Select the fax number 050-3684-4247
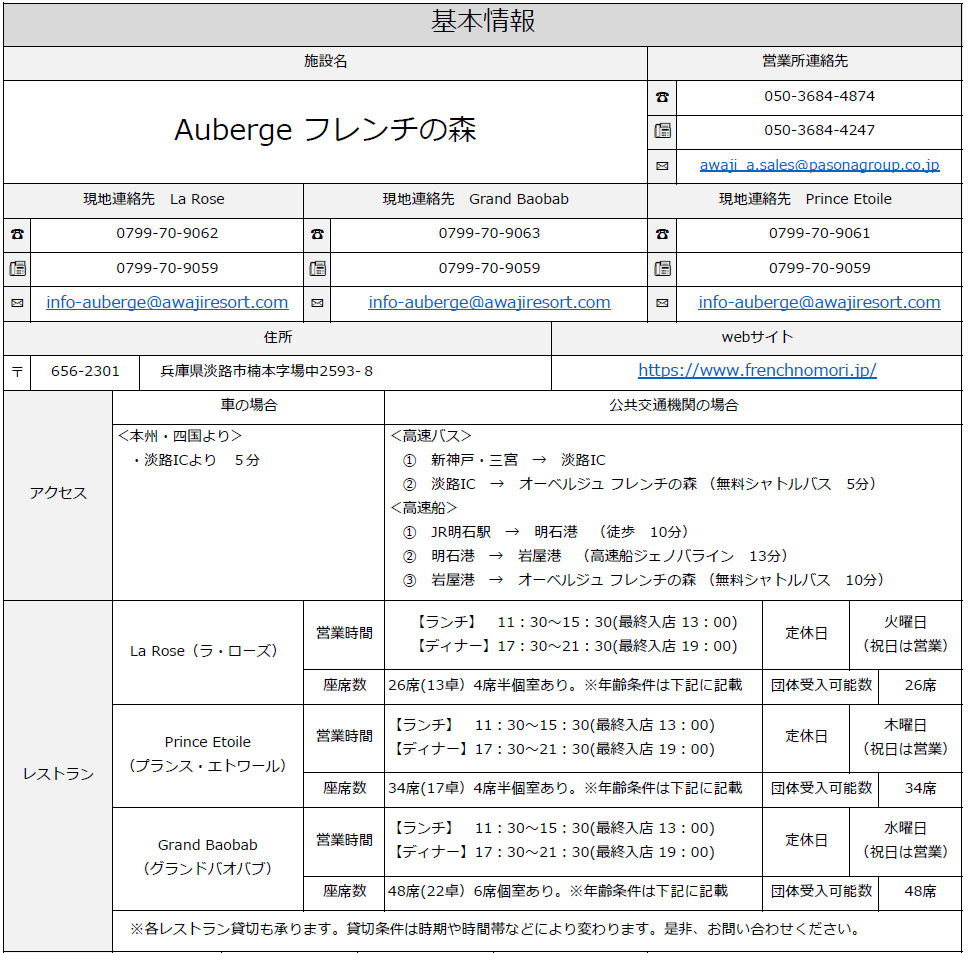This screenshot has height=953, width=973. click(819, 131)
